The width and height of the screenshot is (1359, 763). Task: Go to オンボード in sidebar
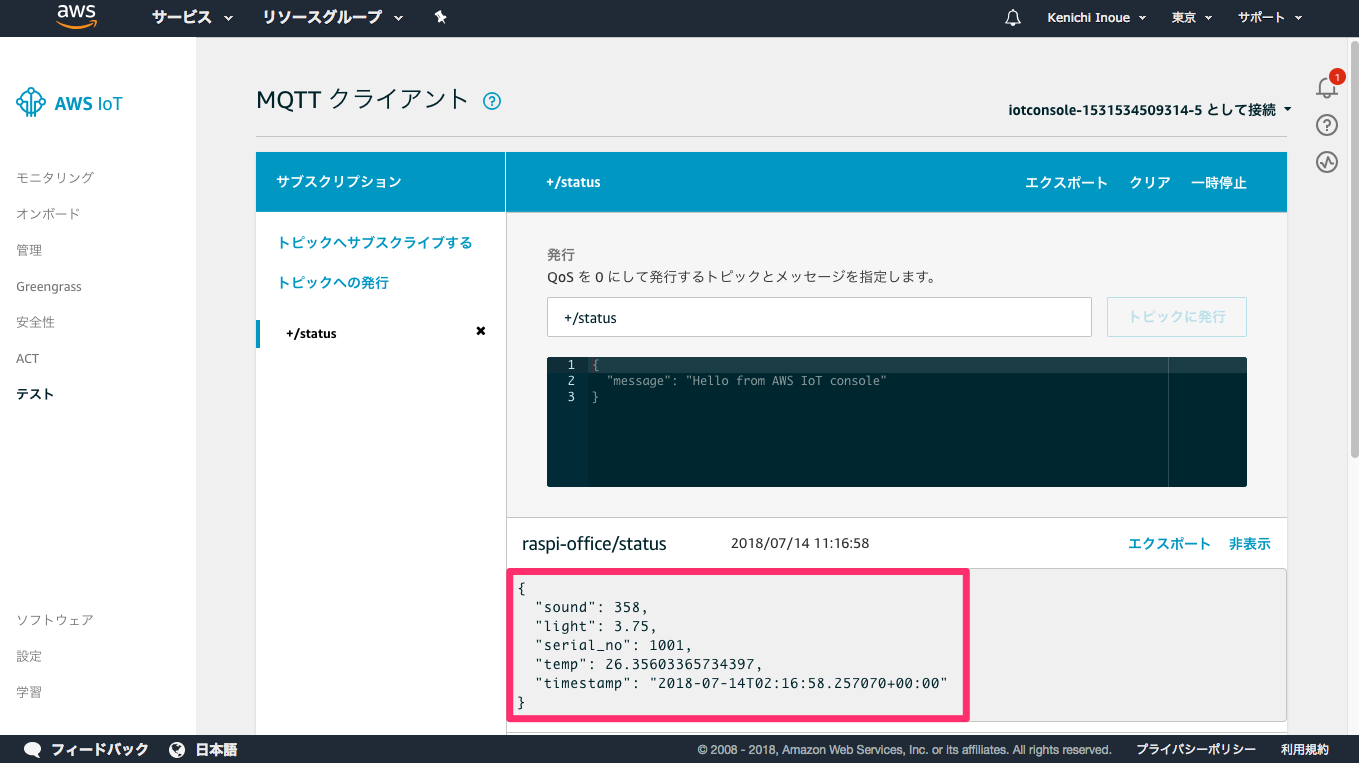coord(48,214)
